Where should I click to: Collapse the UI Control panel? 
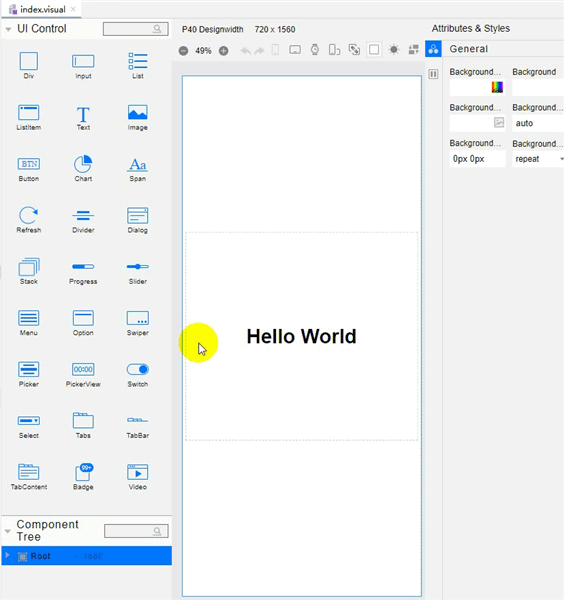(x=8, y=29)
